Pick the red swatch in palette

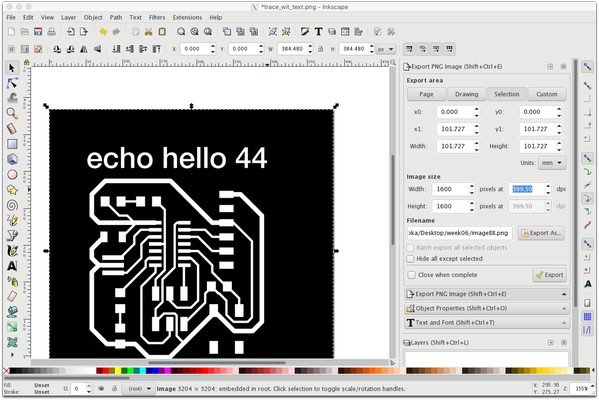click(105, 371)
